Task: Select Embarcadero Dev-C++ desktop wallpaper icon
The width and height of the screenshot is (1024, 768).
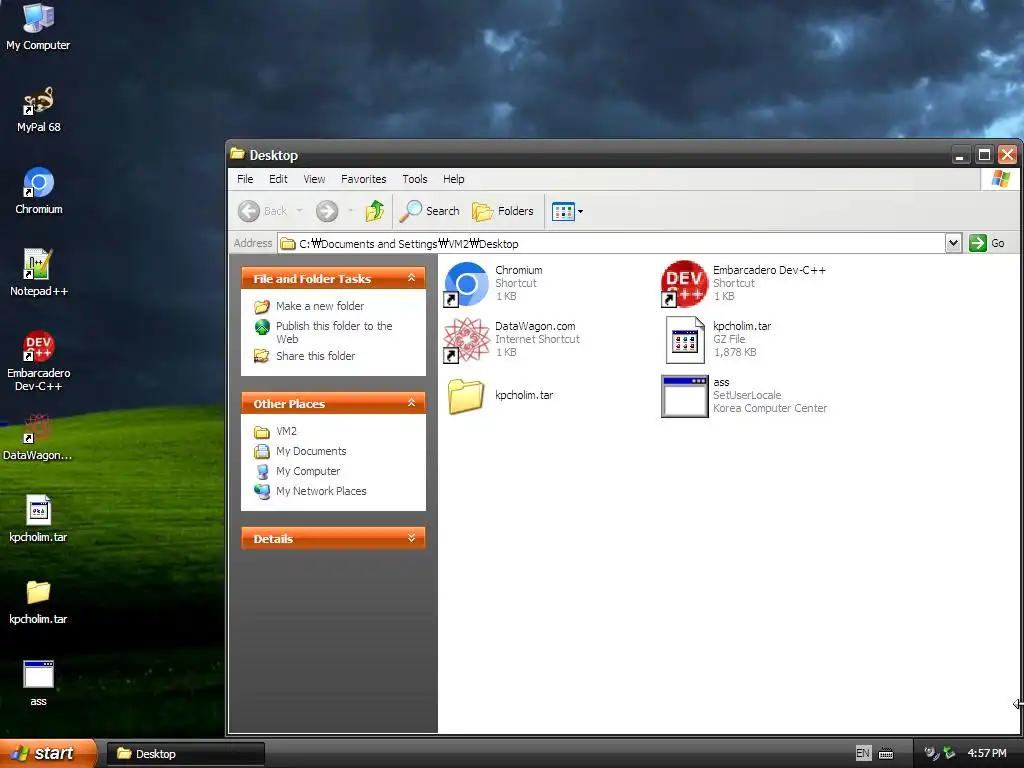Action: coord(39,361)
